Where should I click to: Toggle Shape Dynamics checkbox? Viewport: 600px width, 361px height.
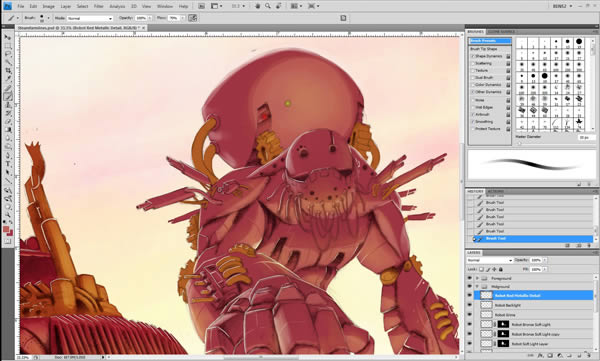tap(473, 56)
